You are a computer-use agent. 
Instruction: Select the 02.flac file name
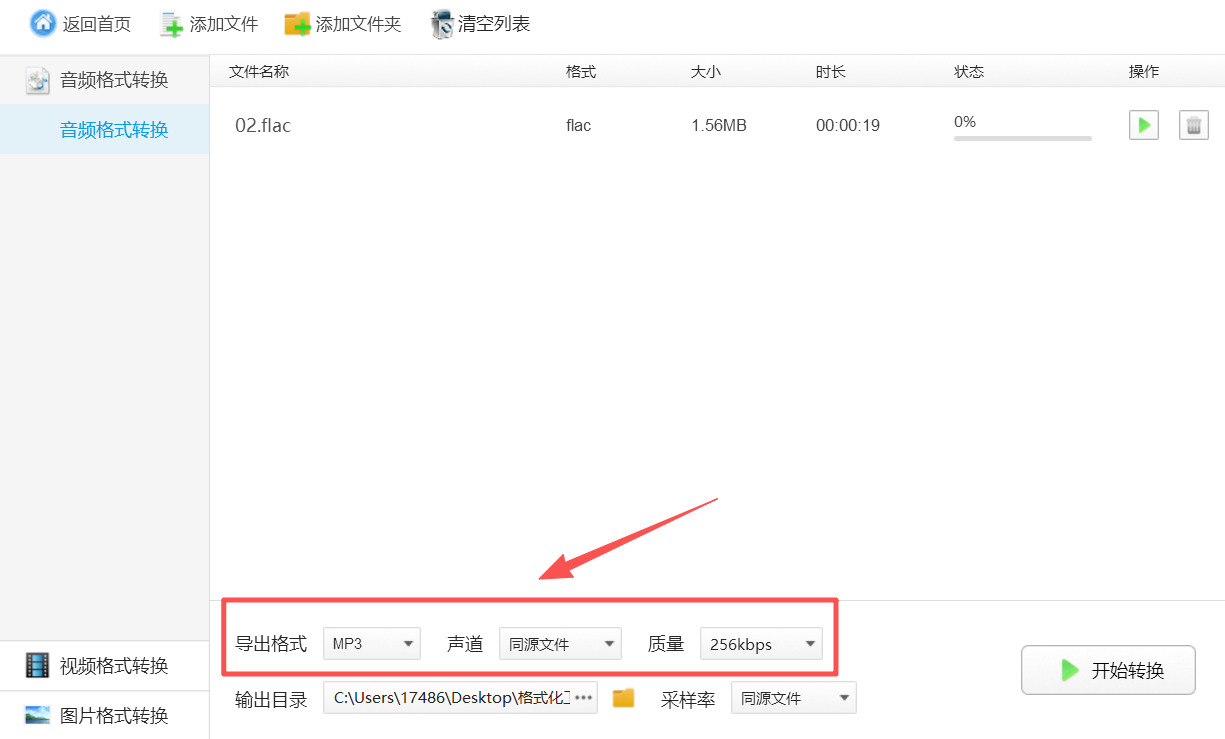263,125
